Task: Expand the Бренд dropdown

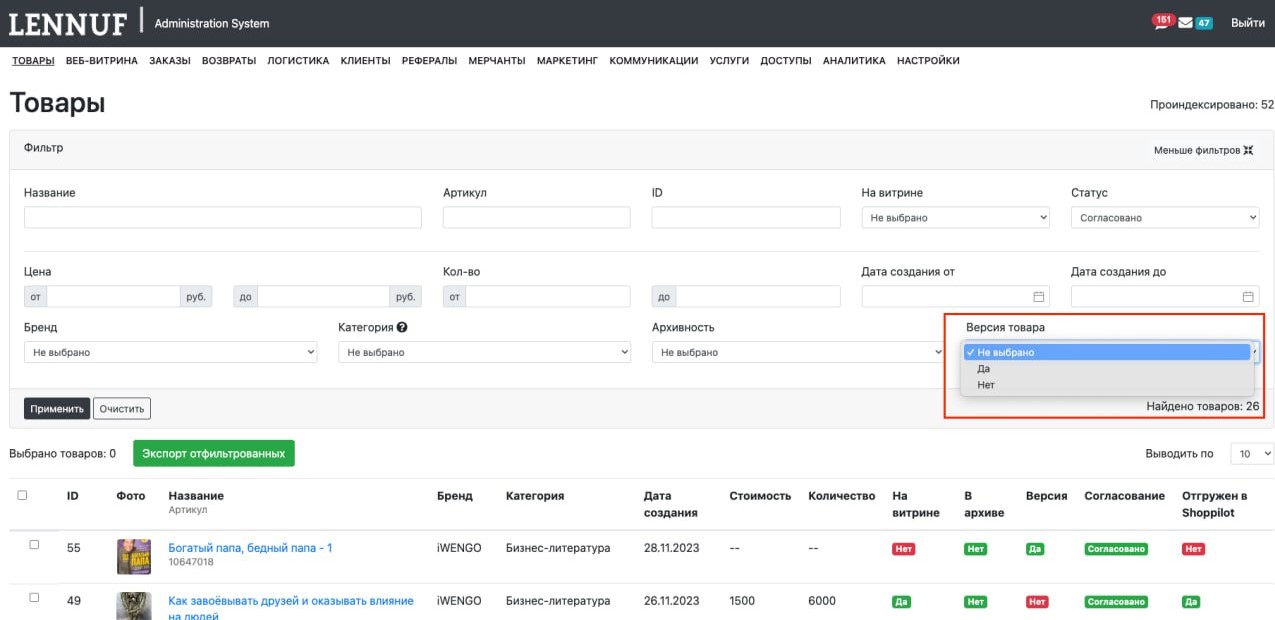Action: pyautogui.click(x=170, y=352)
